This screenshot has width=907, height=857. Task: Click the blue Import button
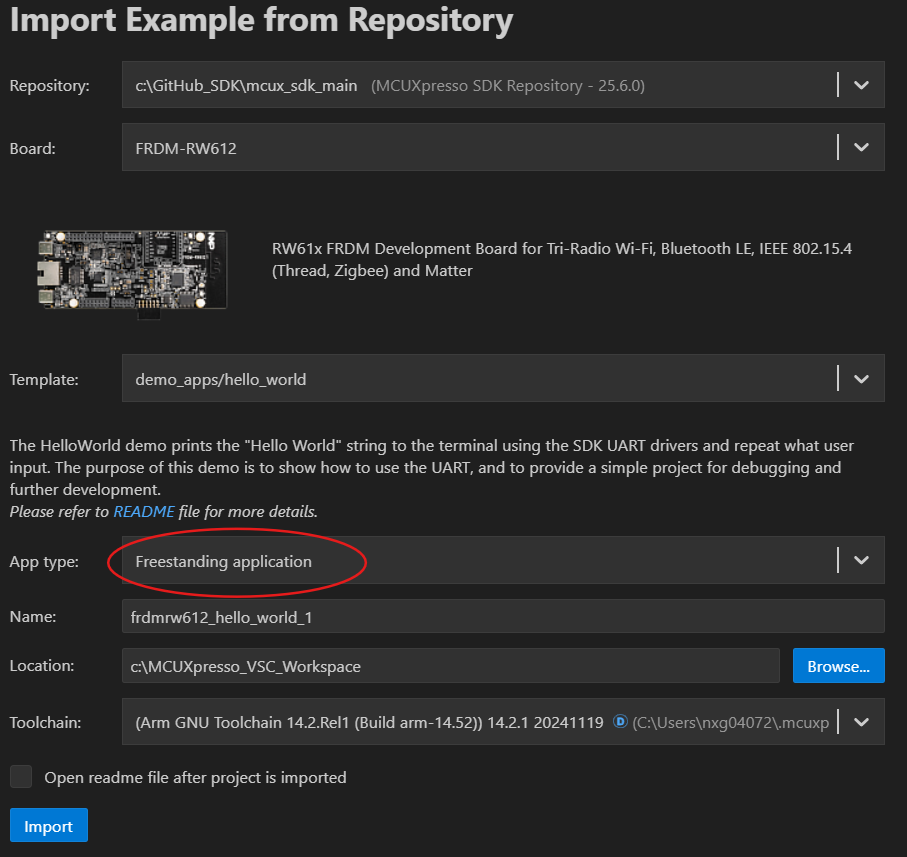coord(49,826)
